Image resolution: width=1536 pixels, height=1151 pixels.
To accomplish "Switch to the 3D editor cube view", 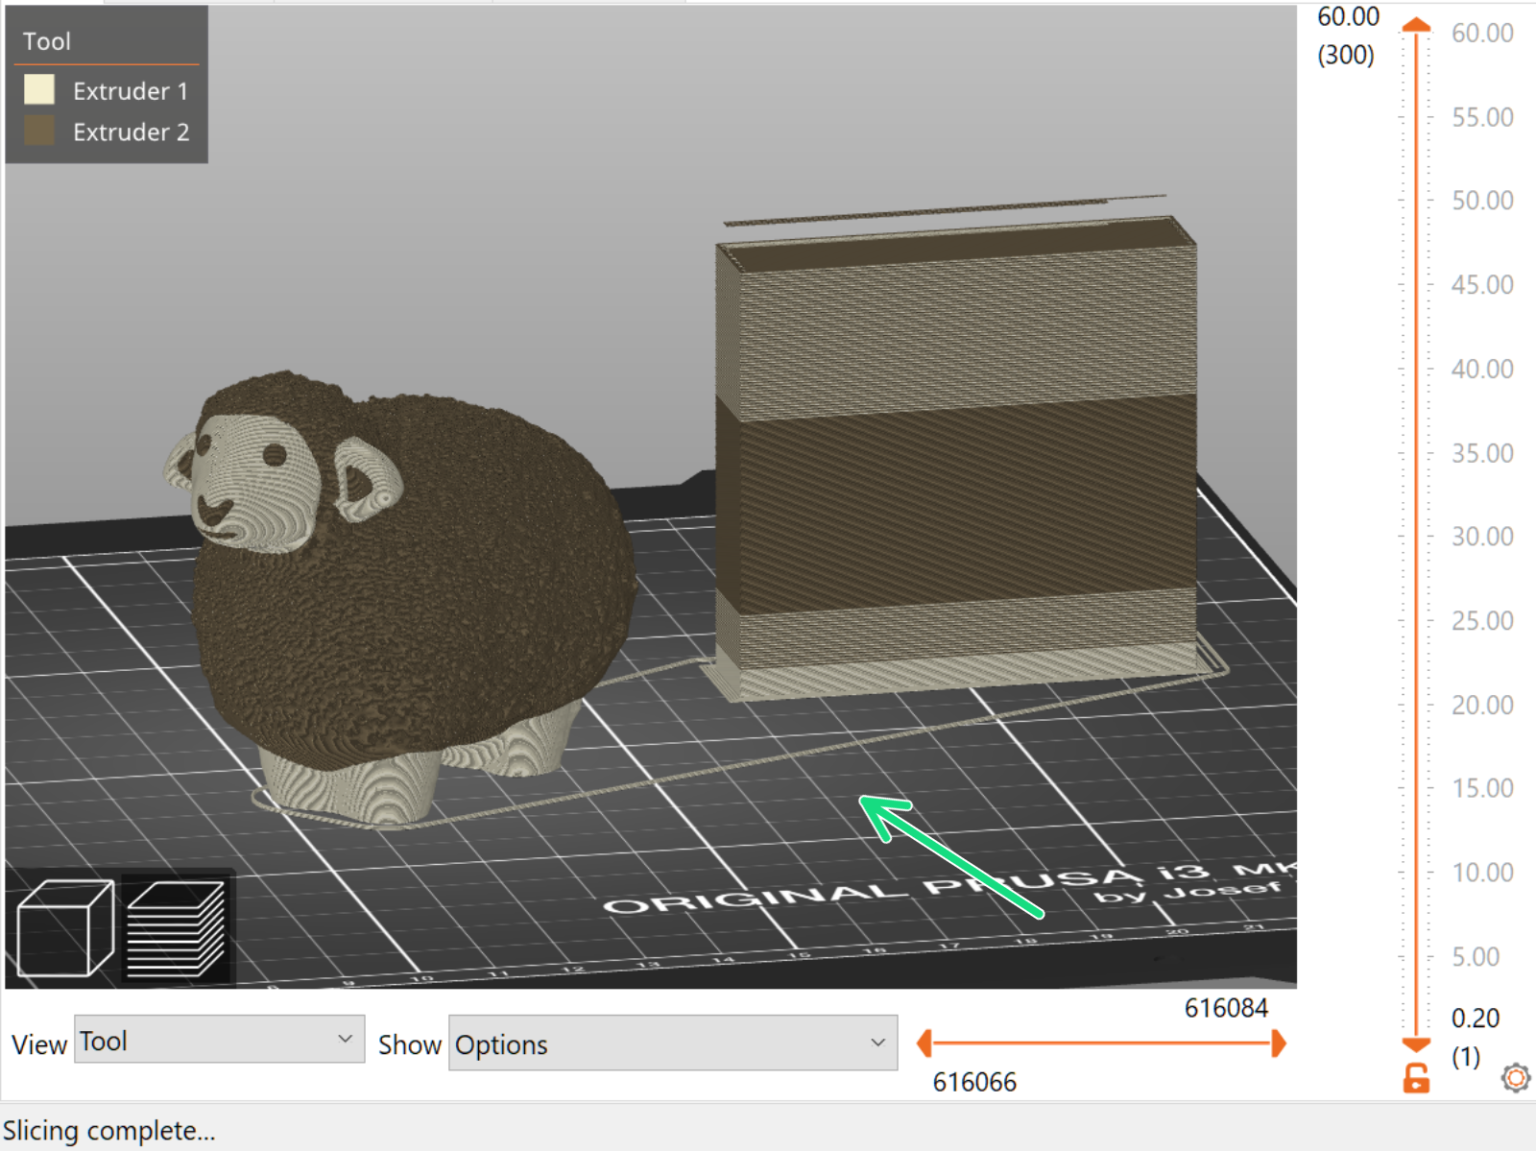I will point(65,927).
